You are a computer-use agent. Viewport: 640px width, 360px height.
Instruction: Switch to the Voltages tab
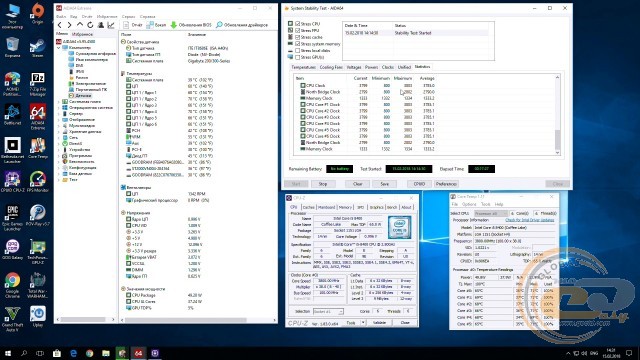click(x=354, y=67)
